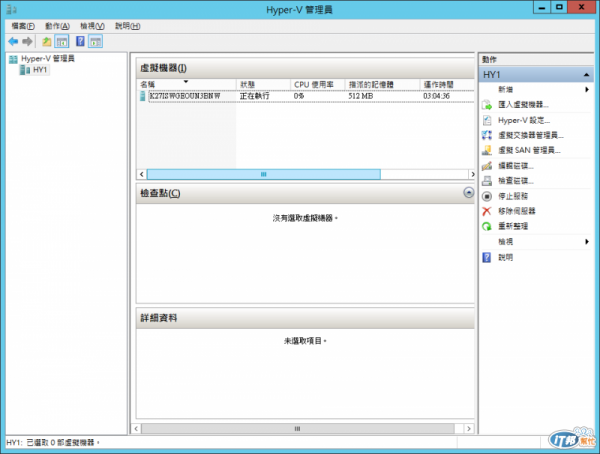Viewport: 600px width, 454px height.
Task: Click the gray Forward arrow in the toolbar
Action: 27,41
